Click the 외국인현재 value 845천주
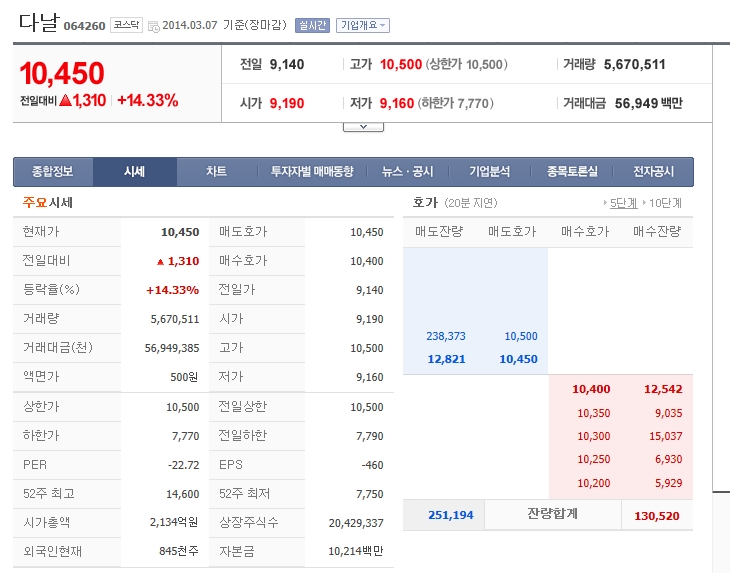 click(x=179, y=552)
